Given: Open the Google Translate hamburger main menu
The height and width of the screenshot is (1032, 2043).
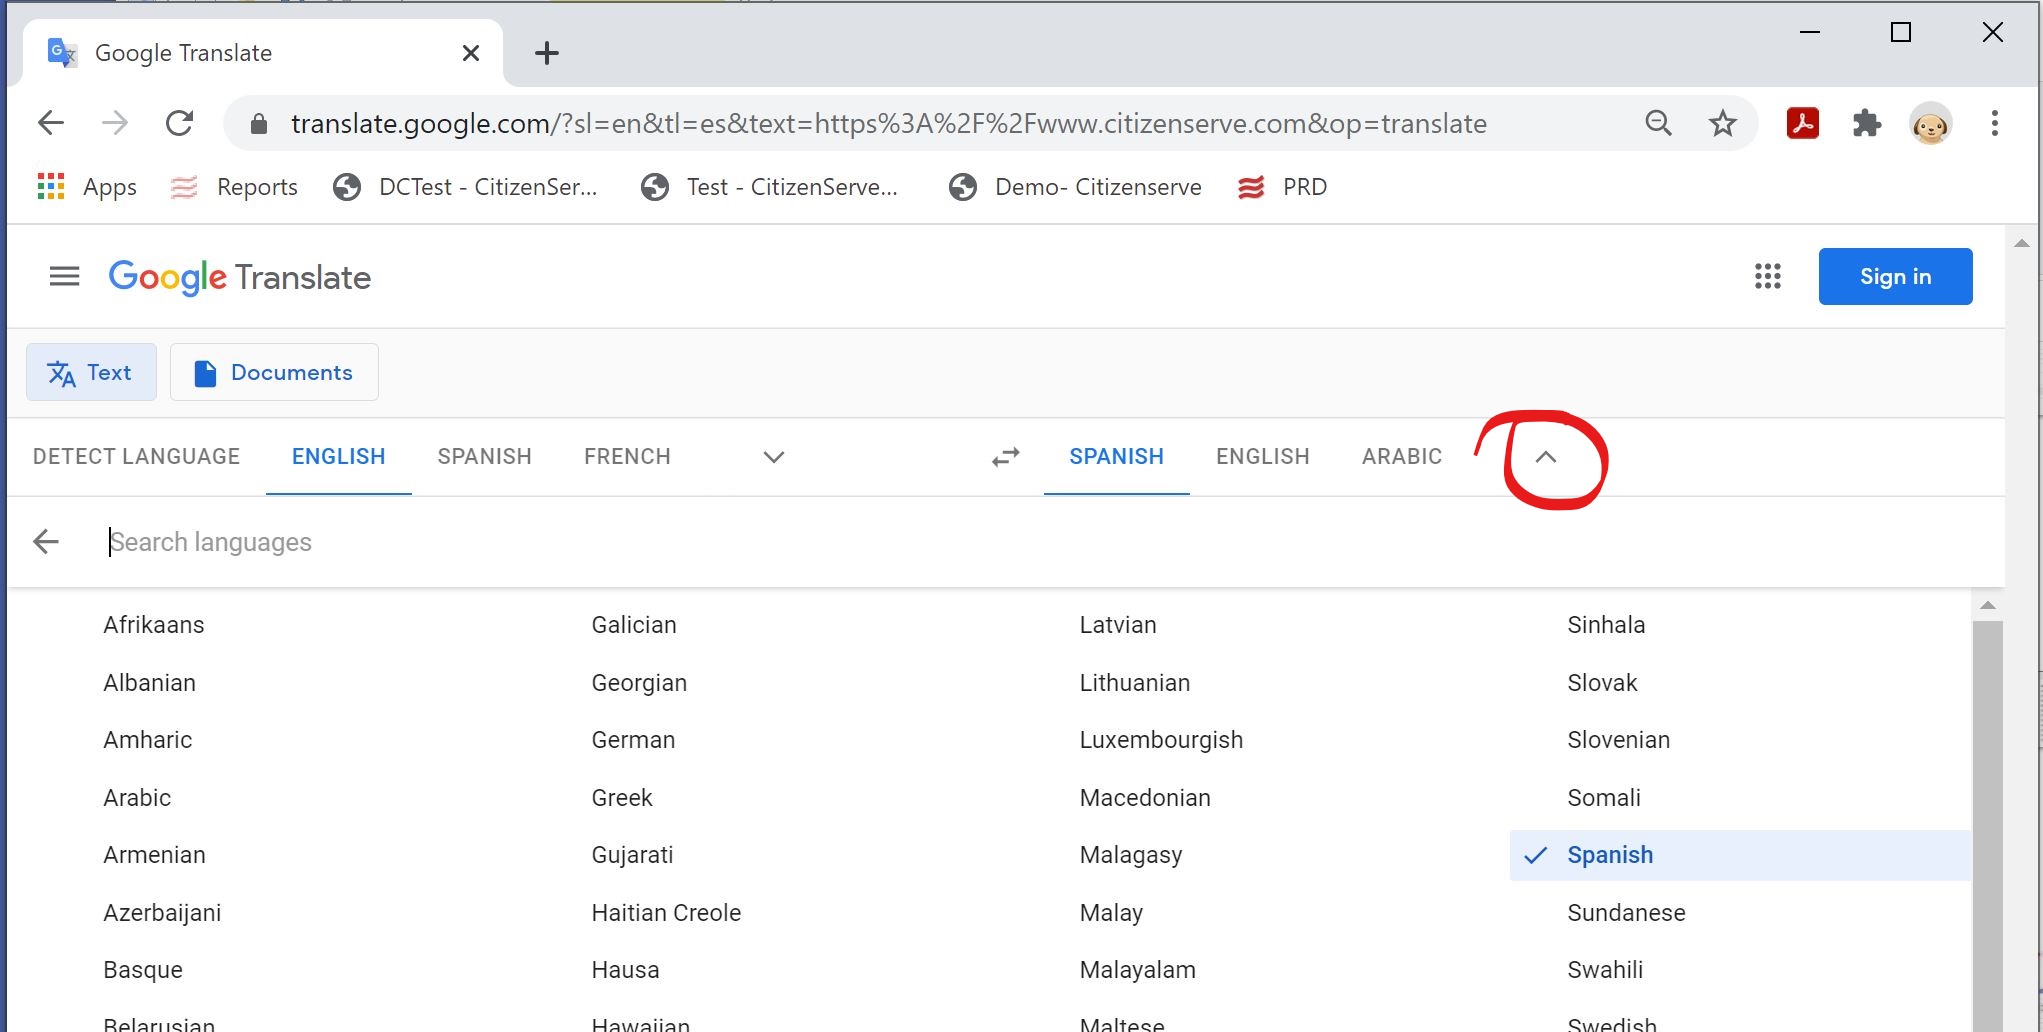Looking at the screenshot, I should [64, 276].
